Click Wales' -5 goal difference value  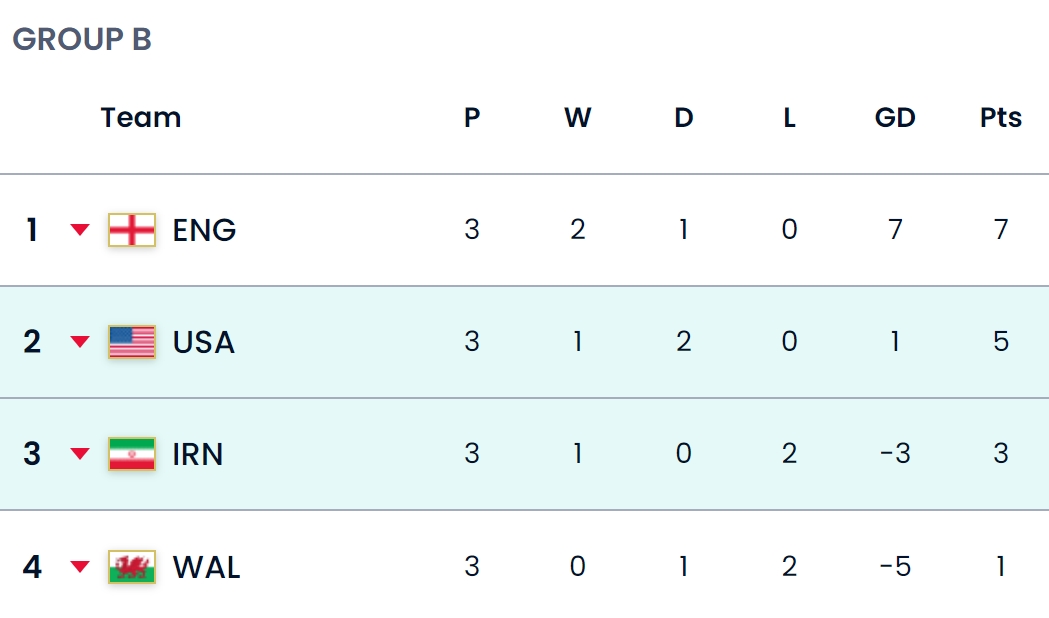click(895, 567)
